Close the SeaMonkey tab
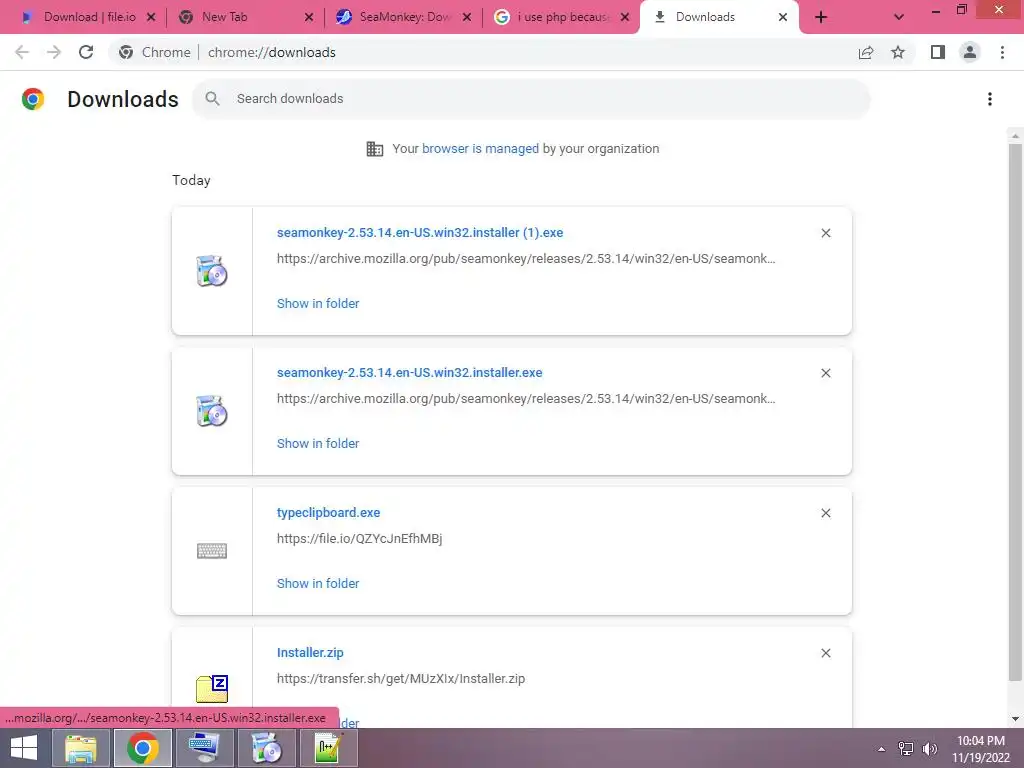Image resolution: width=1024 pixels, height=768 pixels. (467, 17)
